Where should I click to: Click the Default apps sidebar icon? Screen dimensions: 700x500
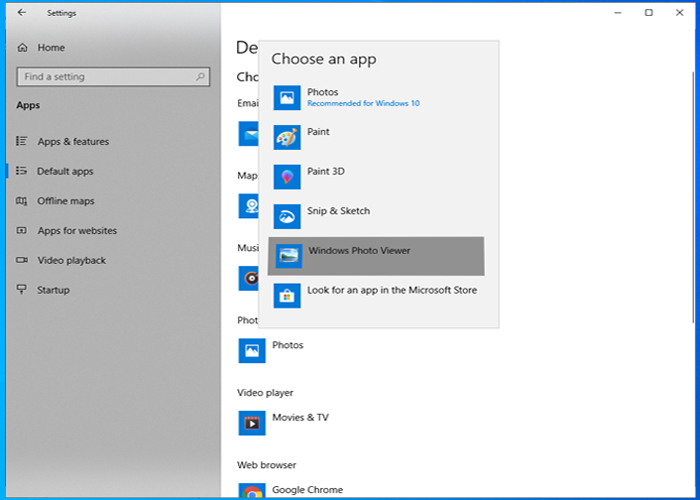tap(21, 171)
